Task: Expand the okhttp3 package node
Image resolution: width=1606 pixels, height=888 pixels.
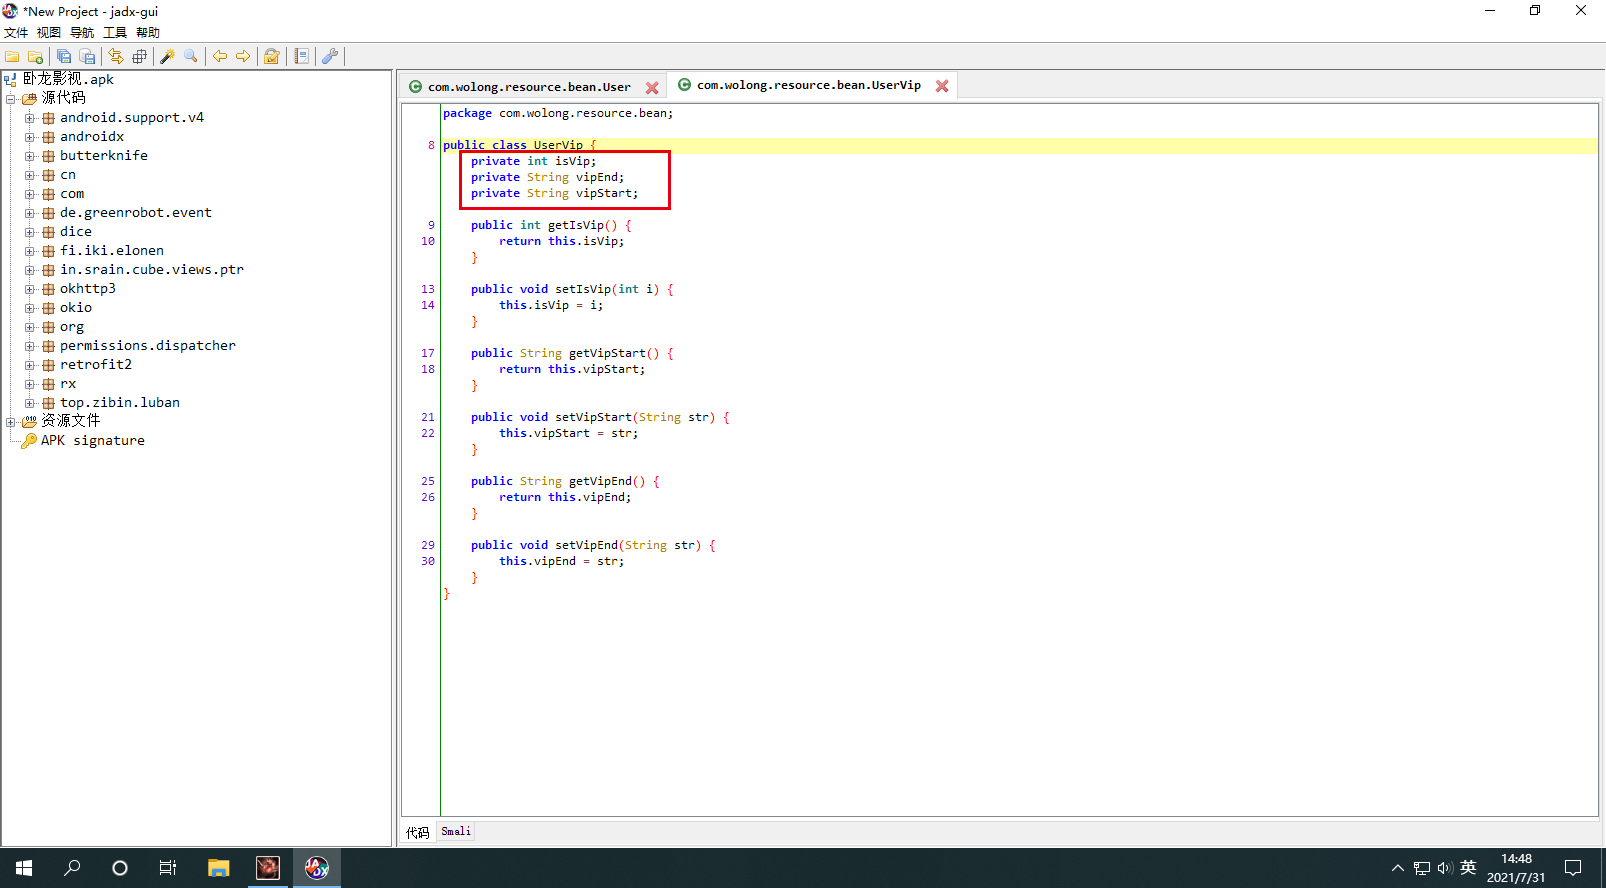Action: (29, 289)
